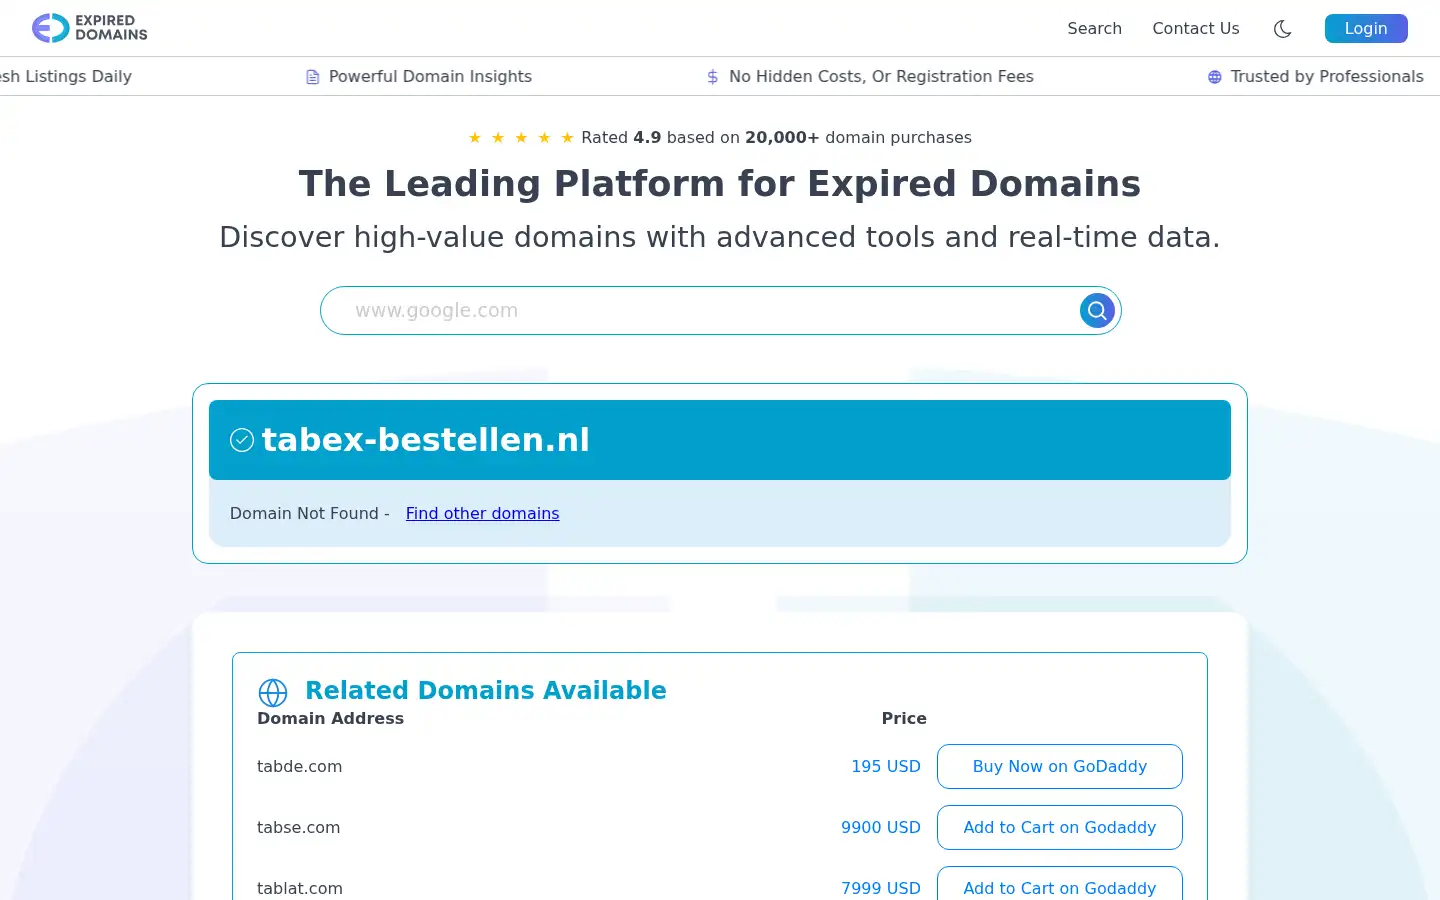The width and height of the screenshot is (1440, 900).
Task: Follow the Find other domains link
Action: click(x=482, y=513)
